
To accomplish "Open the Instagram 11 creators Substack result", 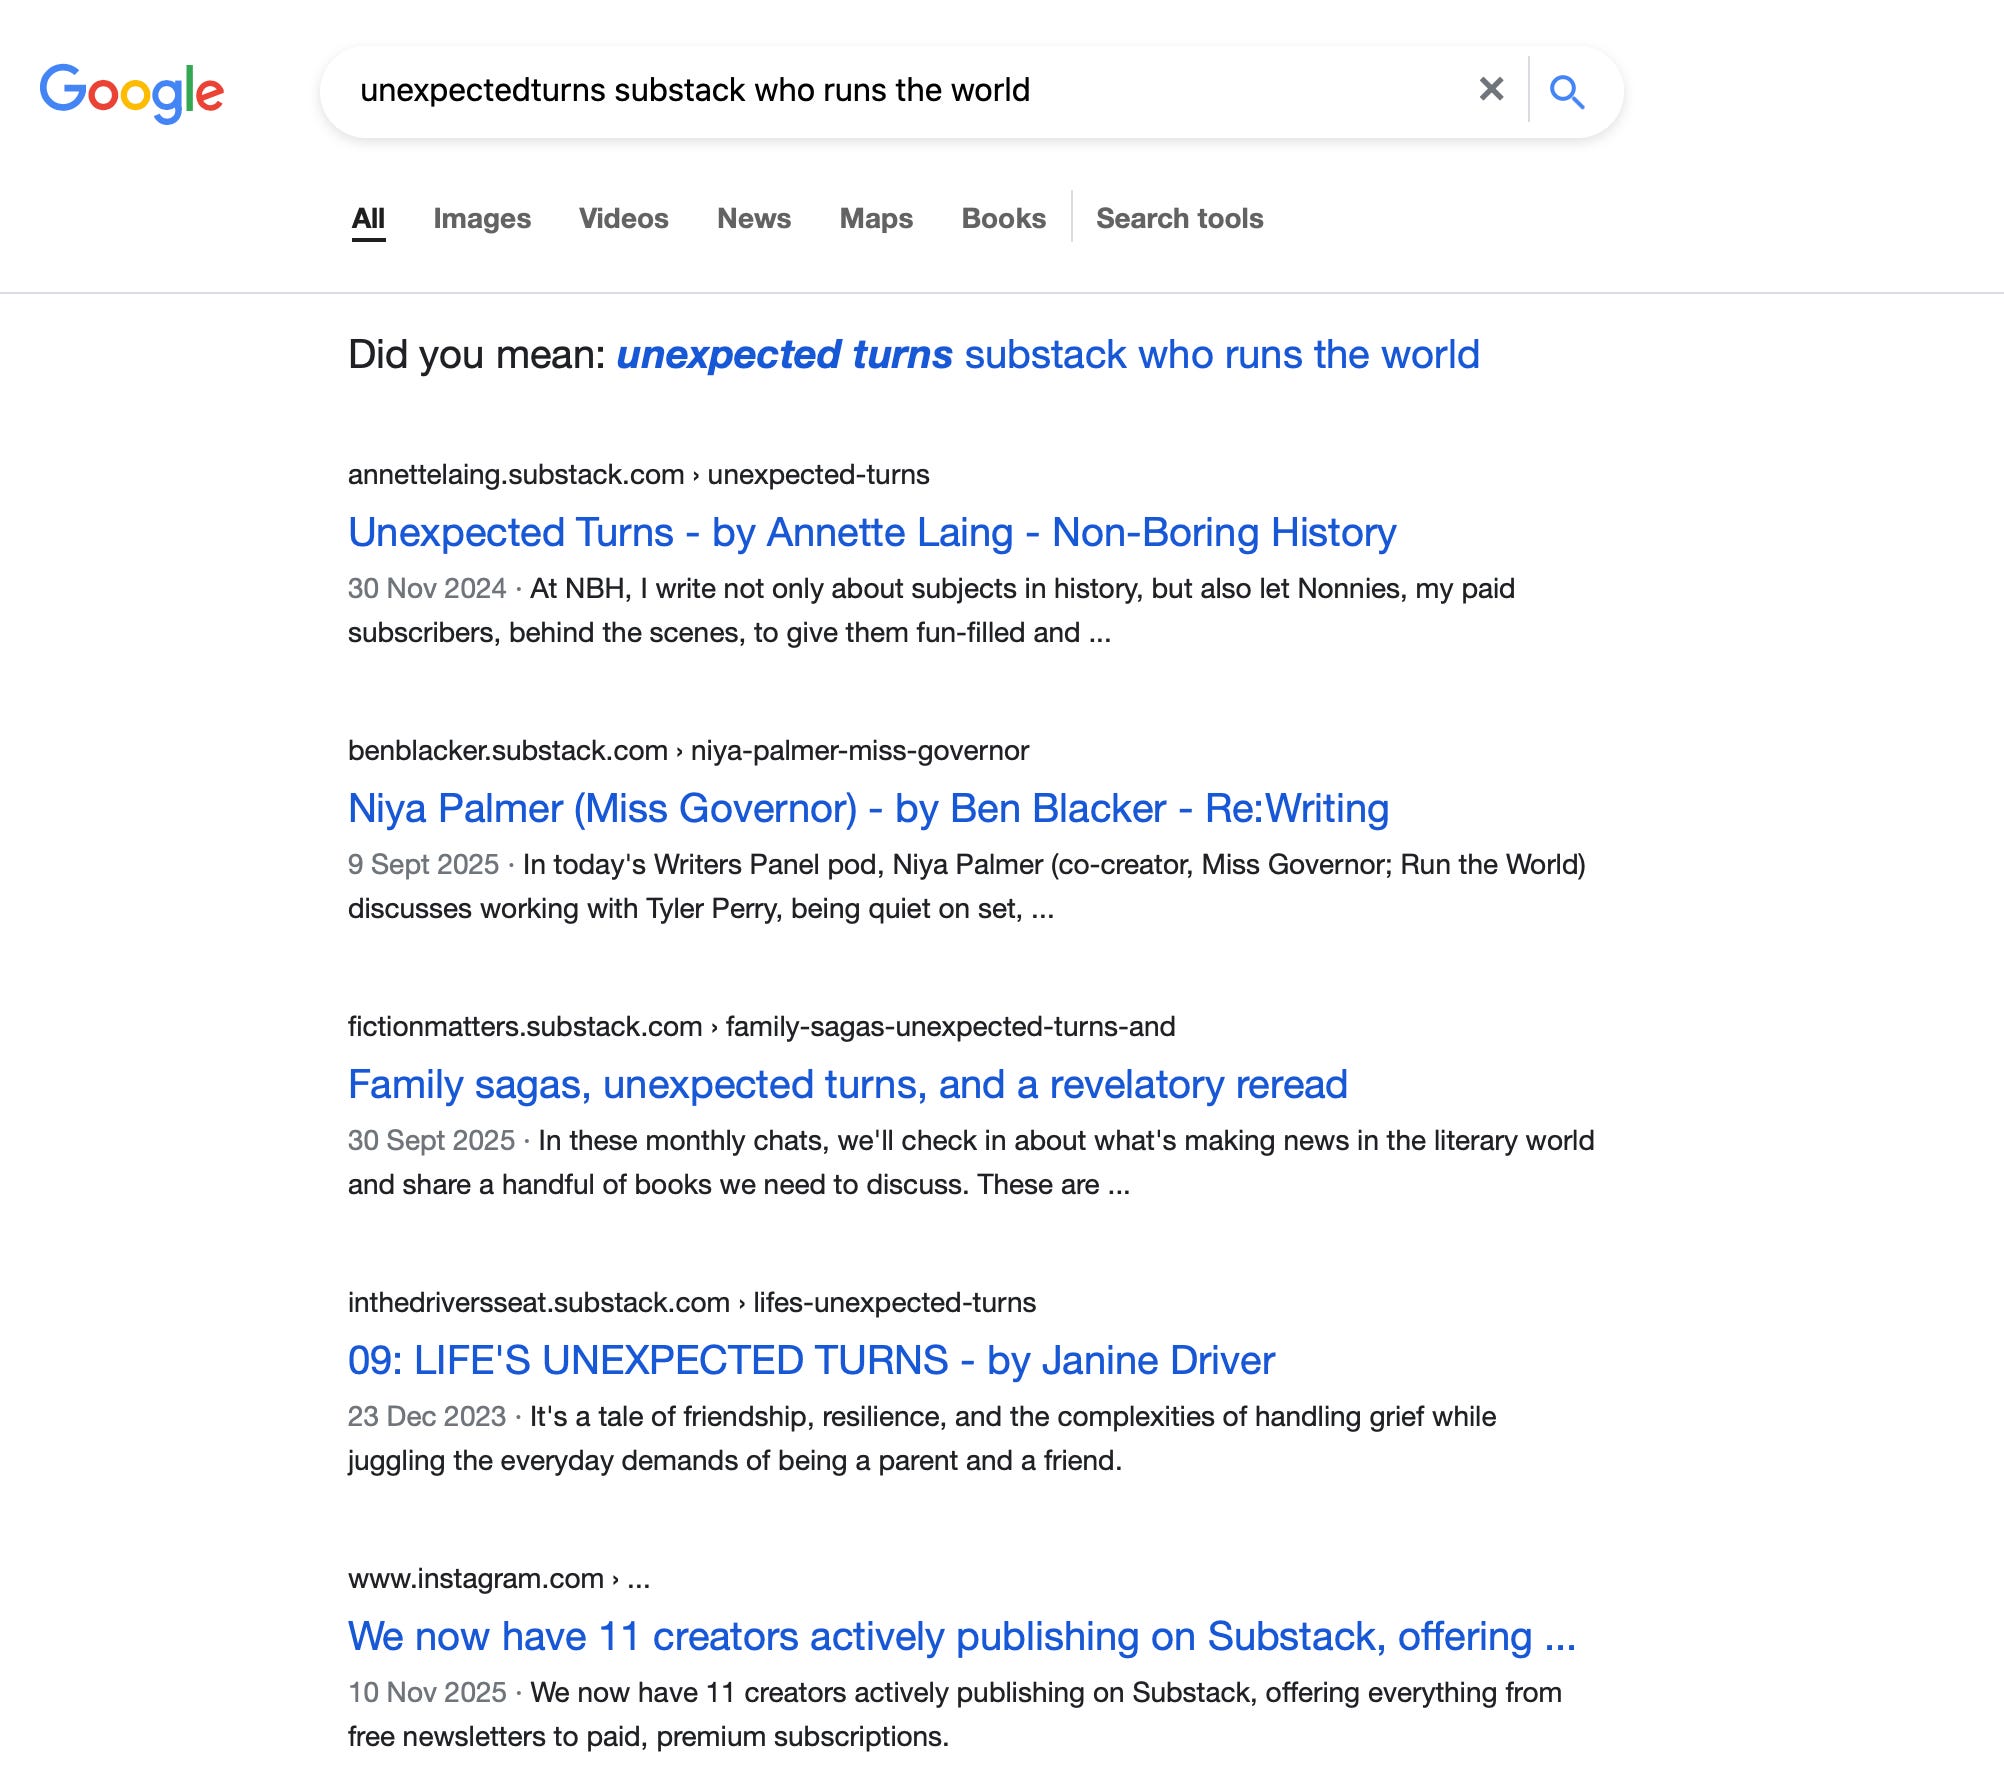I will (x=961, y=1636).
